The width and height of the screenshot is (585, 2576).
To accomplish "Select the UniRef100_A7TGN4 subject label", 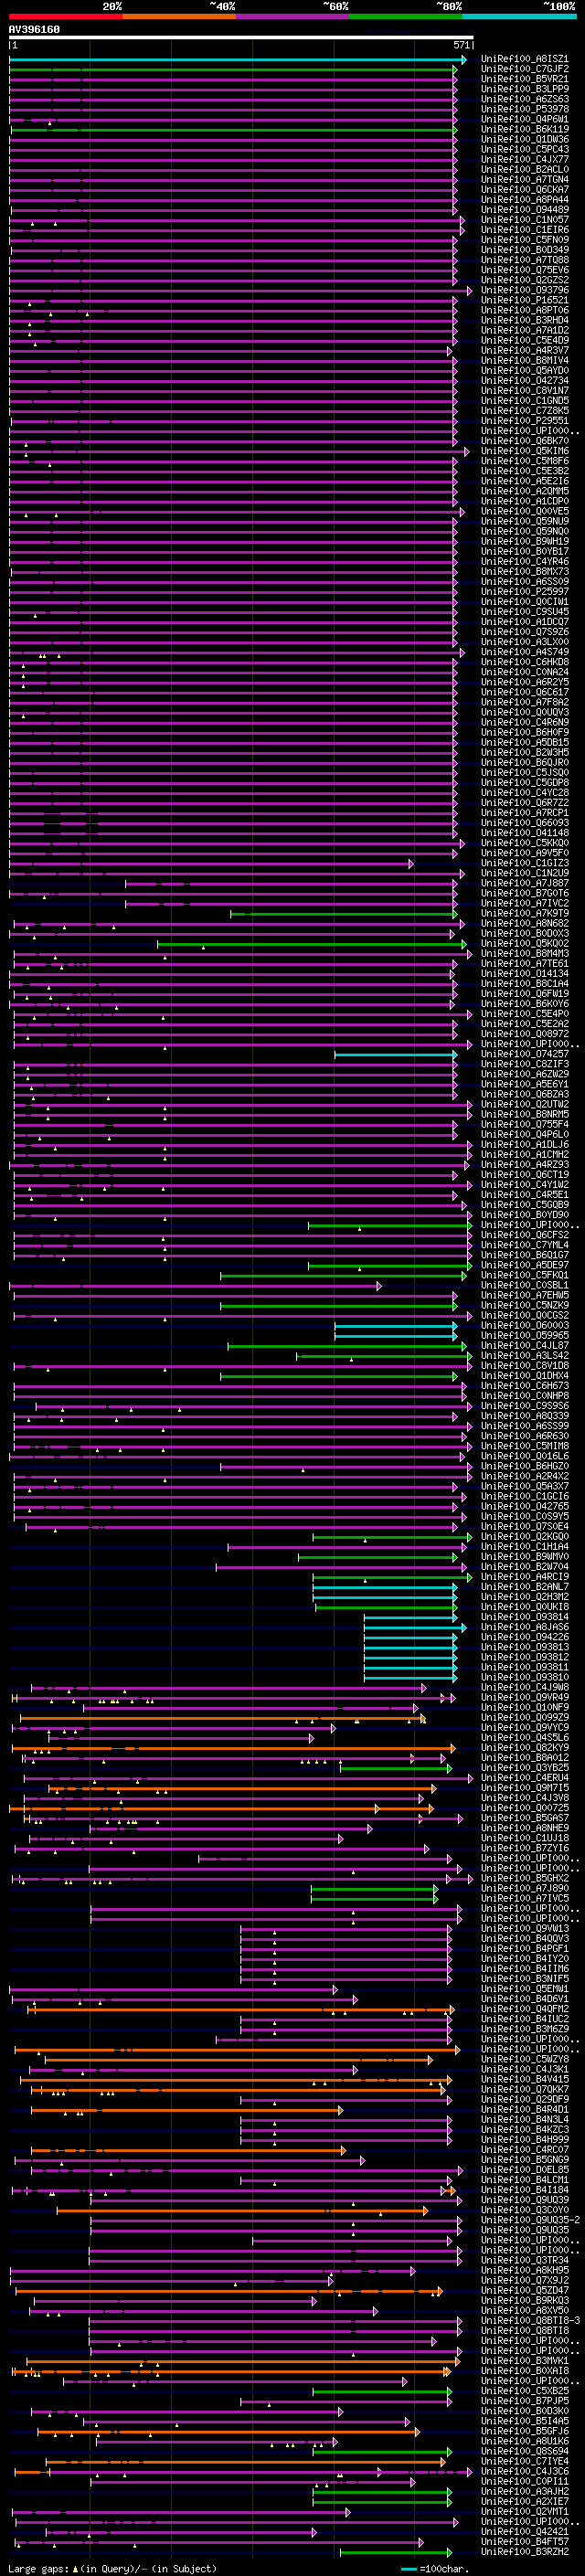I will click(525, 180).
